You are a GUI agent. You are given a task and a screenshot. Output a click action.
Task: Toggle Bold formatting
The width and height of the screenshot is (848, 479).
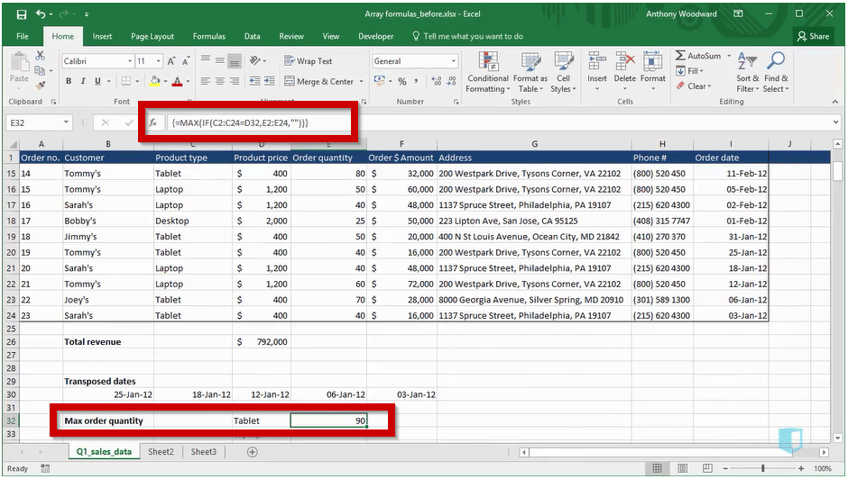[x=68, y=81]
